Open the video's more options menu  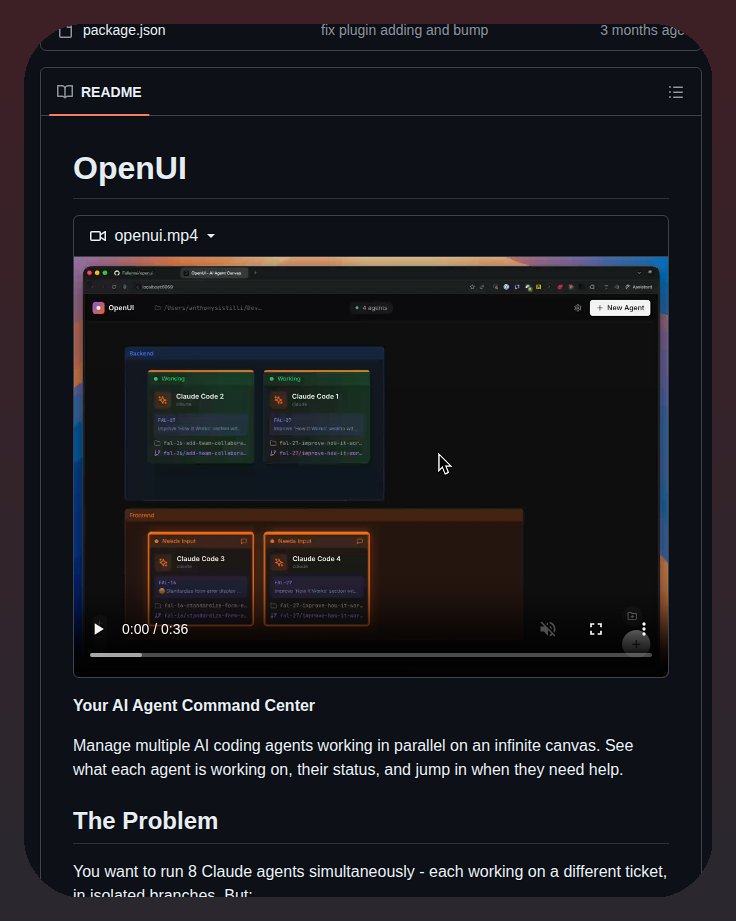644,629
